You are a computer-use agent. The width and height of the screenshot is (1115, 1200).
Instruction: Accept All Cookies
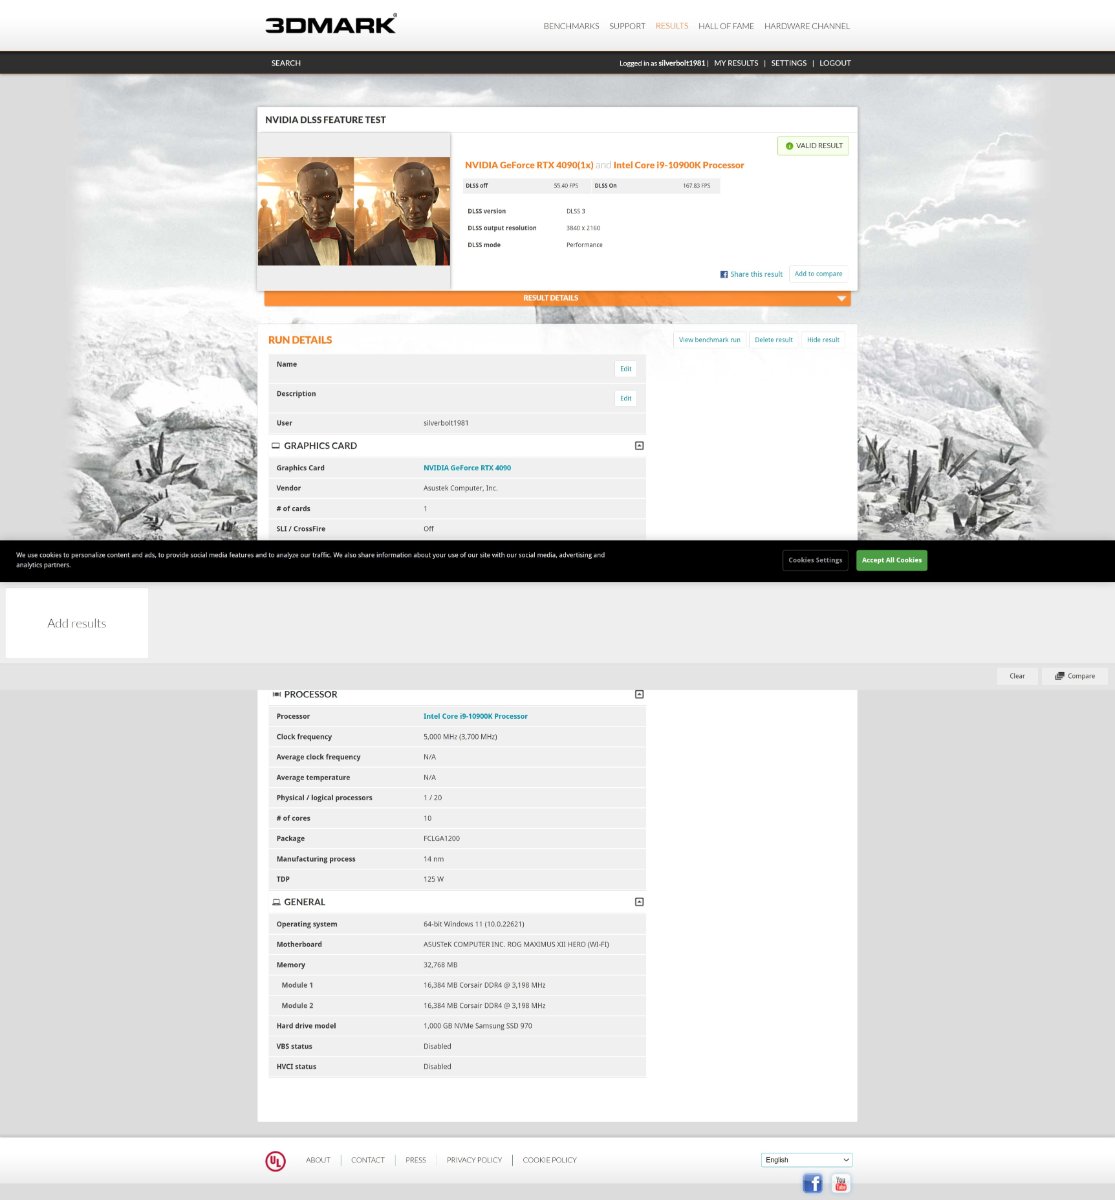click(891, 560)
